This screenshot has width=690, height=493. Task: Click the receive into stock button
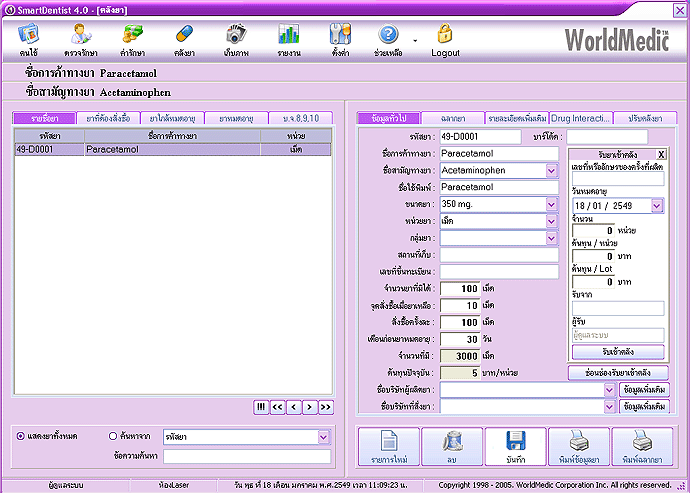click(618, 352)
